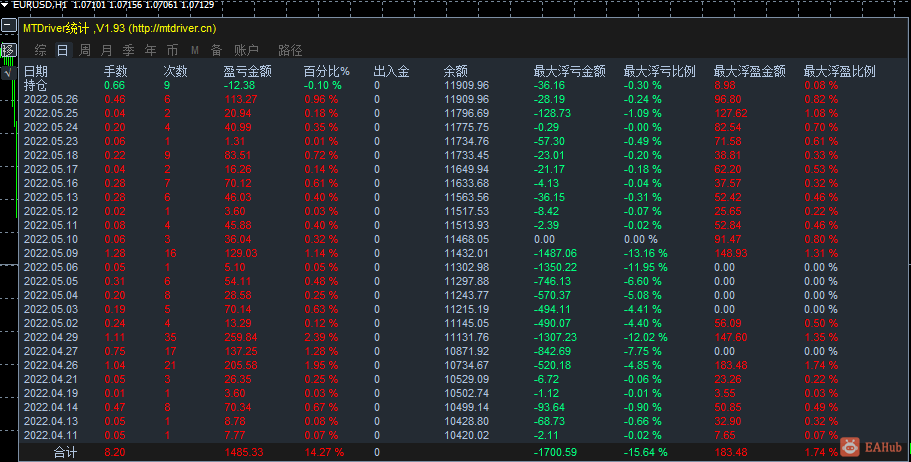Select the 2022.04.11 date row

pyautogui.click(x=51, y=435)
